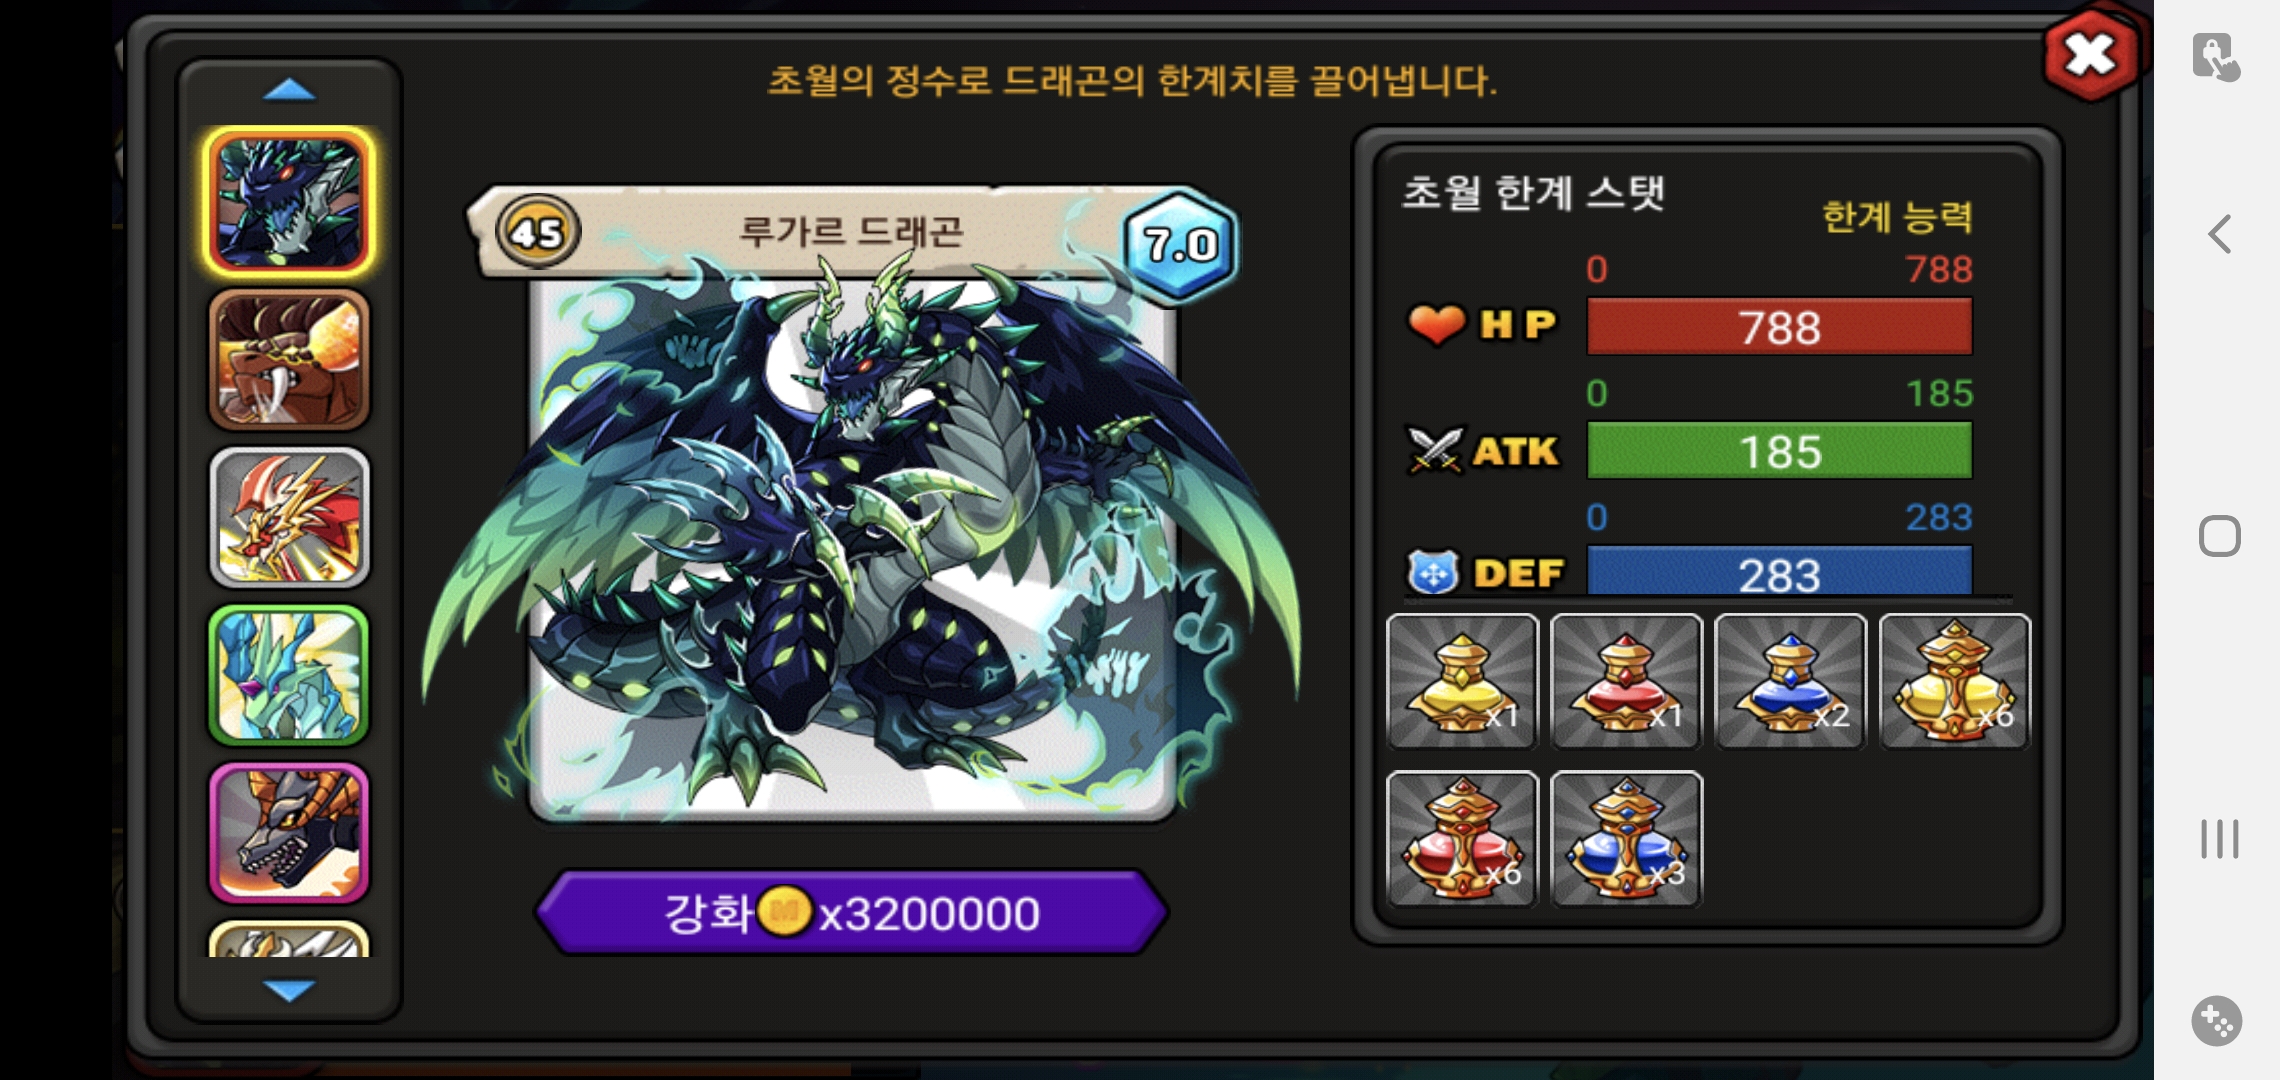Image resolution: width=2280 pixels, height=1080 pixels.
Task: Choose the red and gold dragon thumbnail
Action: [x=289, y=517]
